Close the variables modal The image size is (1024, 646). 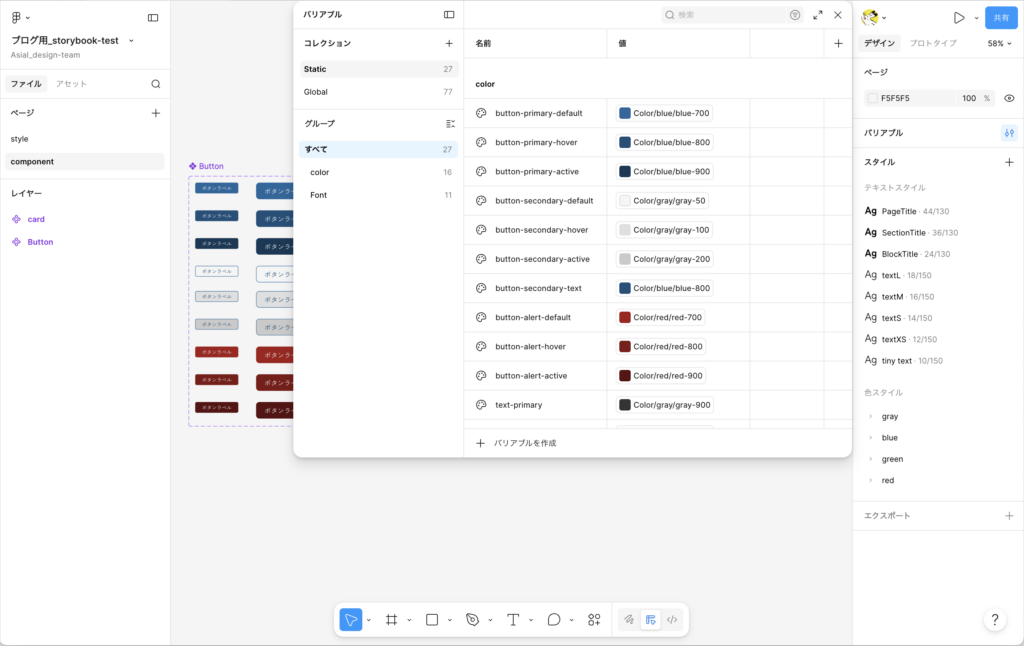click(837, 15)
